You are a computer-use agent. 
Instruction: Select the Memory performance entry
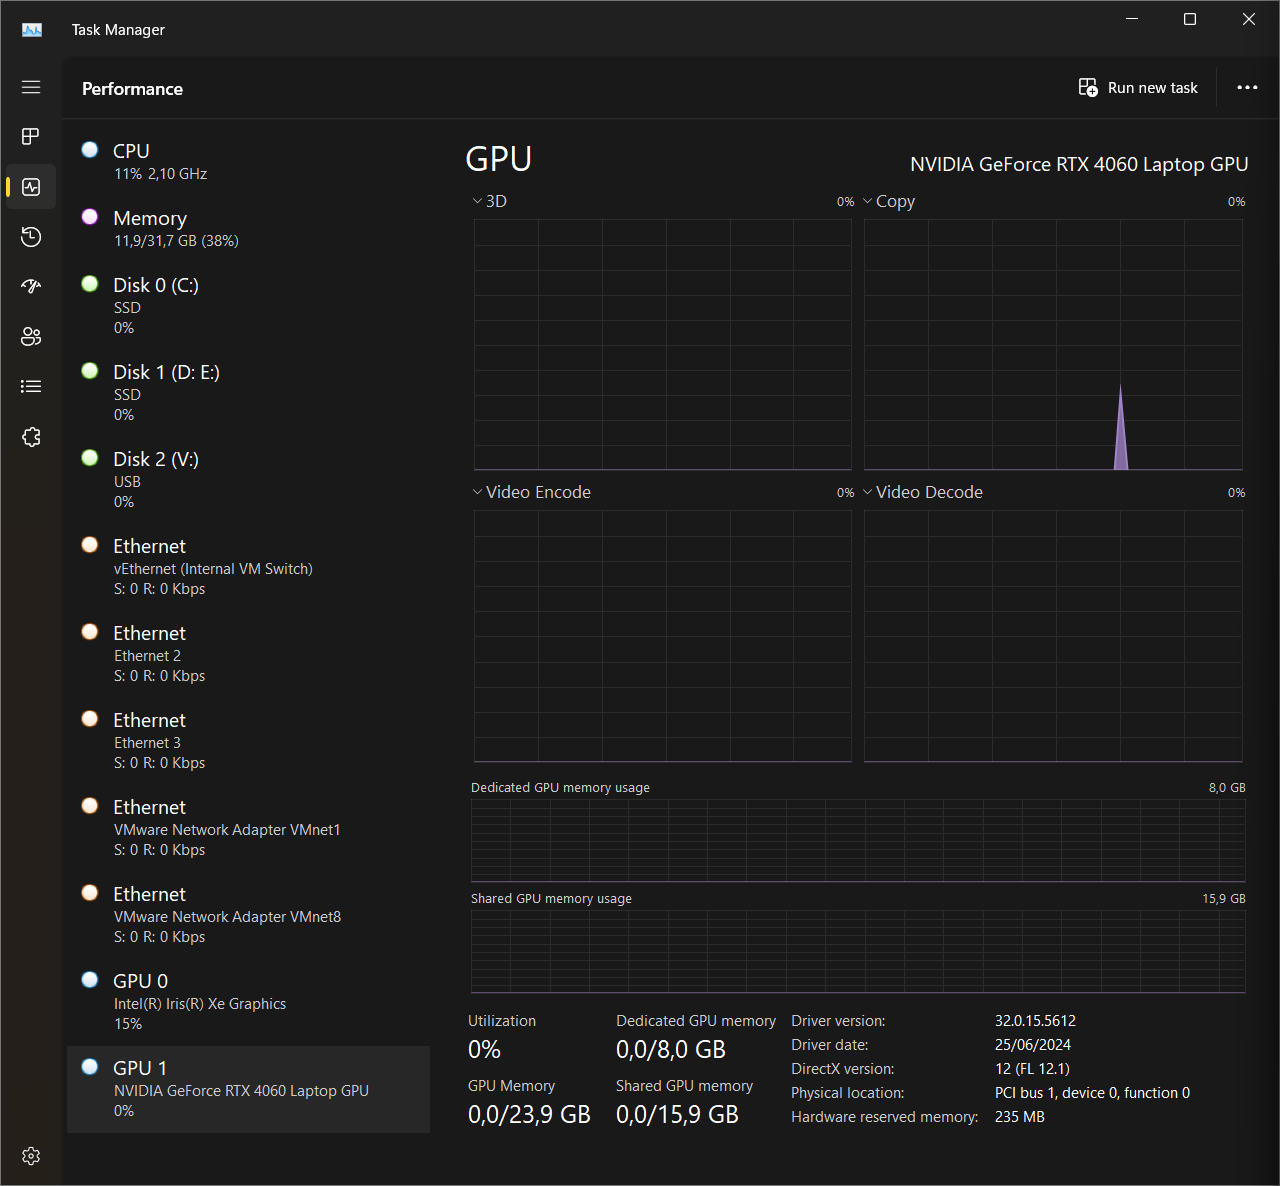(x=248, y=228)
